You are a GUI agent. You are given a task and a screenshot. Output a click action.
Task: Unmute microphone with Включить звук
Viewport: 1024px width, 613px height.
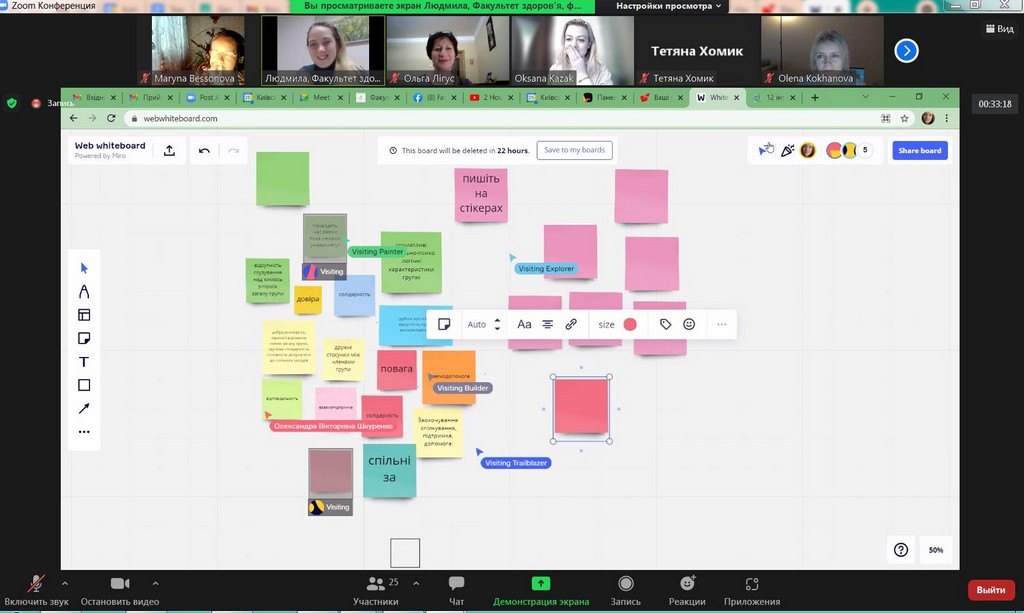point(37,589)
